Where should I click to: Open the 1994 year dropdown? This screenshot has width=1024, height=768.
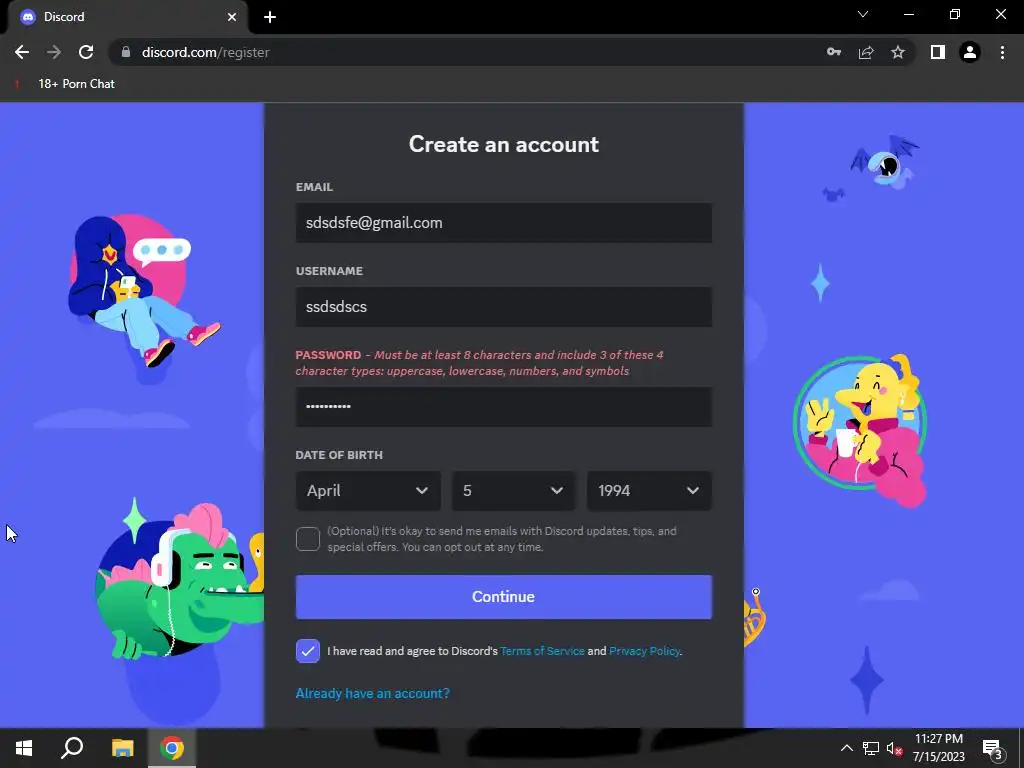pyautogui.click(x=649, y=490)
